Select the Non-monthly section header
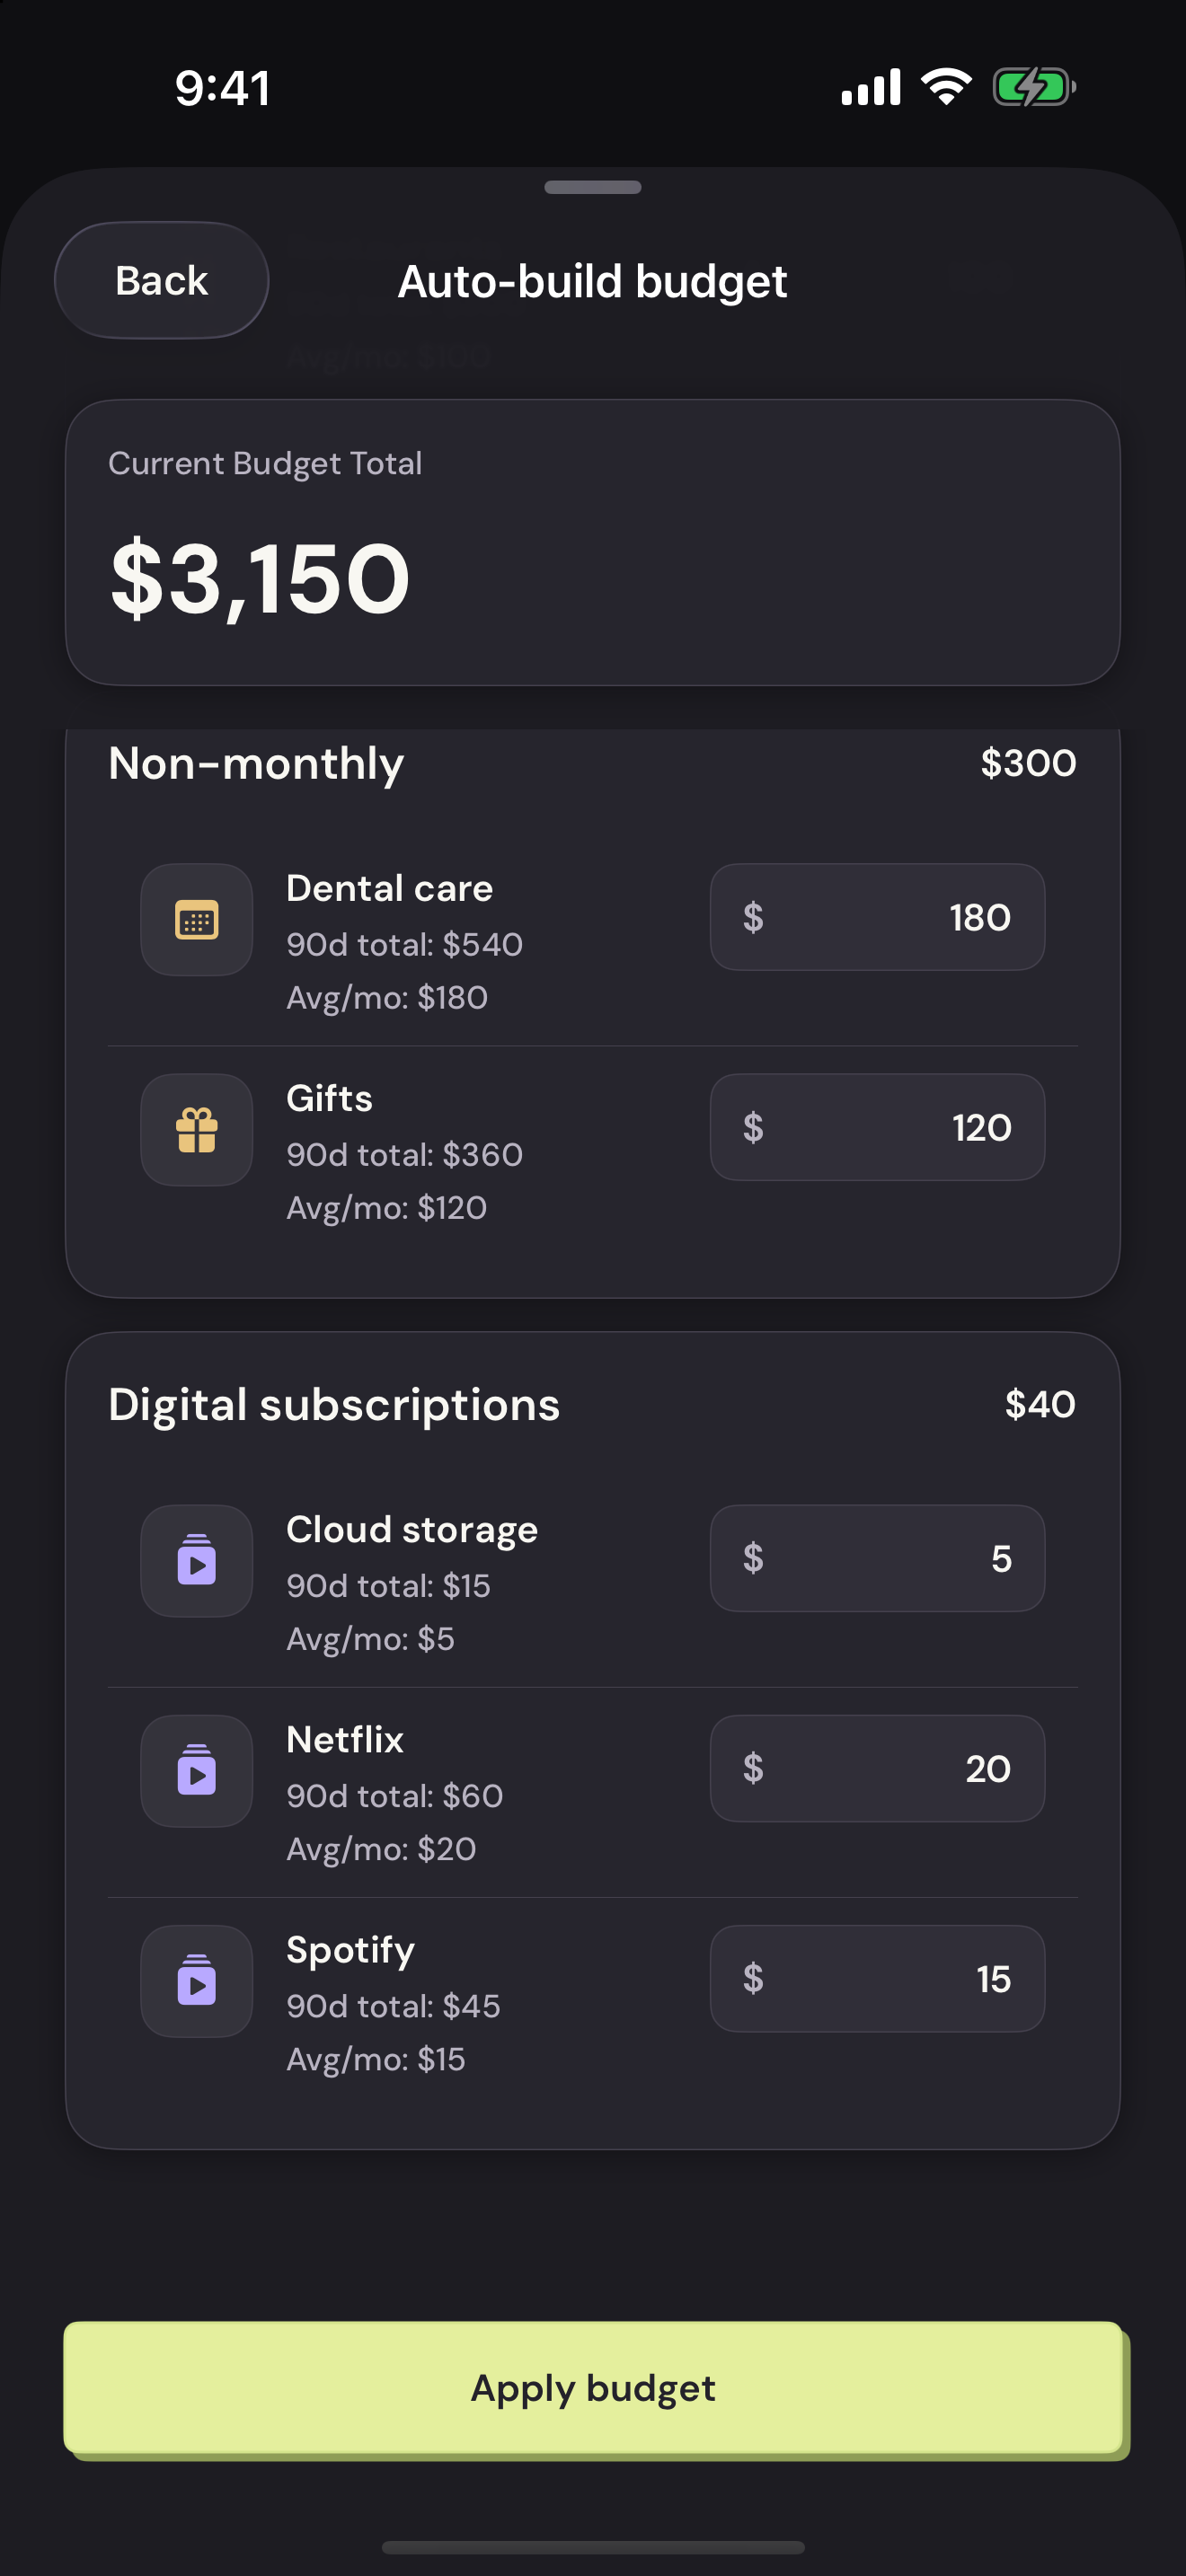This screenshot has width=1186, height=2576. coord(256,763)
